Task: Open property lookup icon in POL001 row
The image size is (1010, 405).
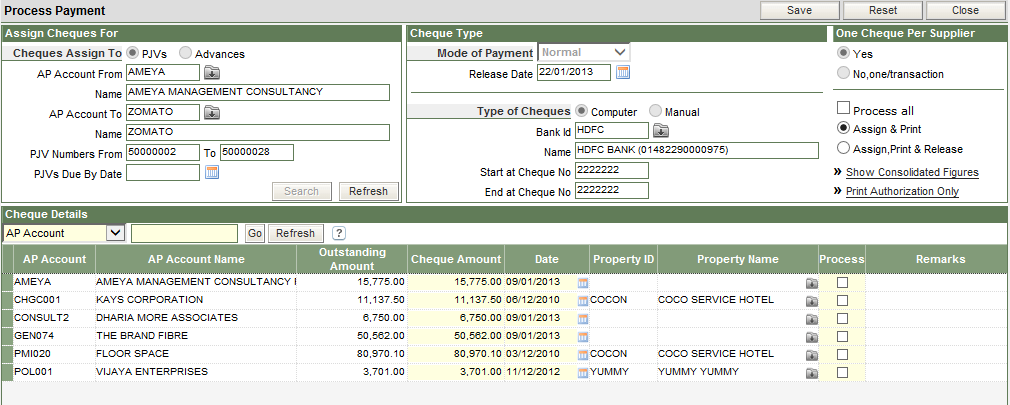Action: pos(811,372)
